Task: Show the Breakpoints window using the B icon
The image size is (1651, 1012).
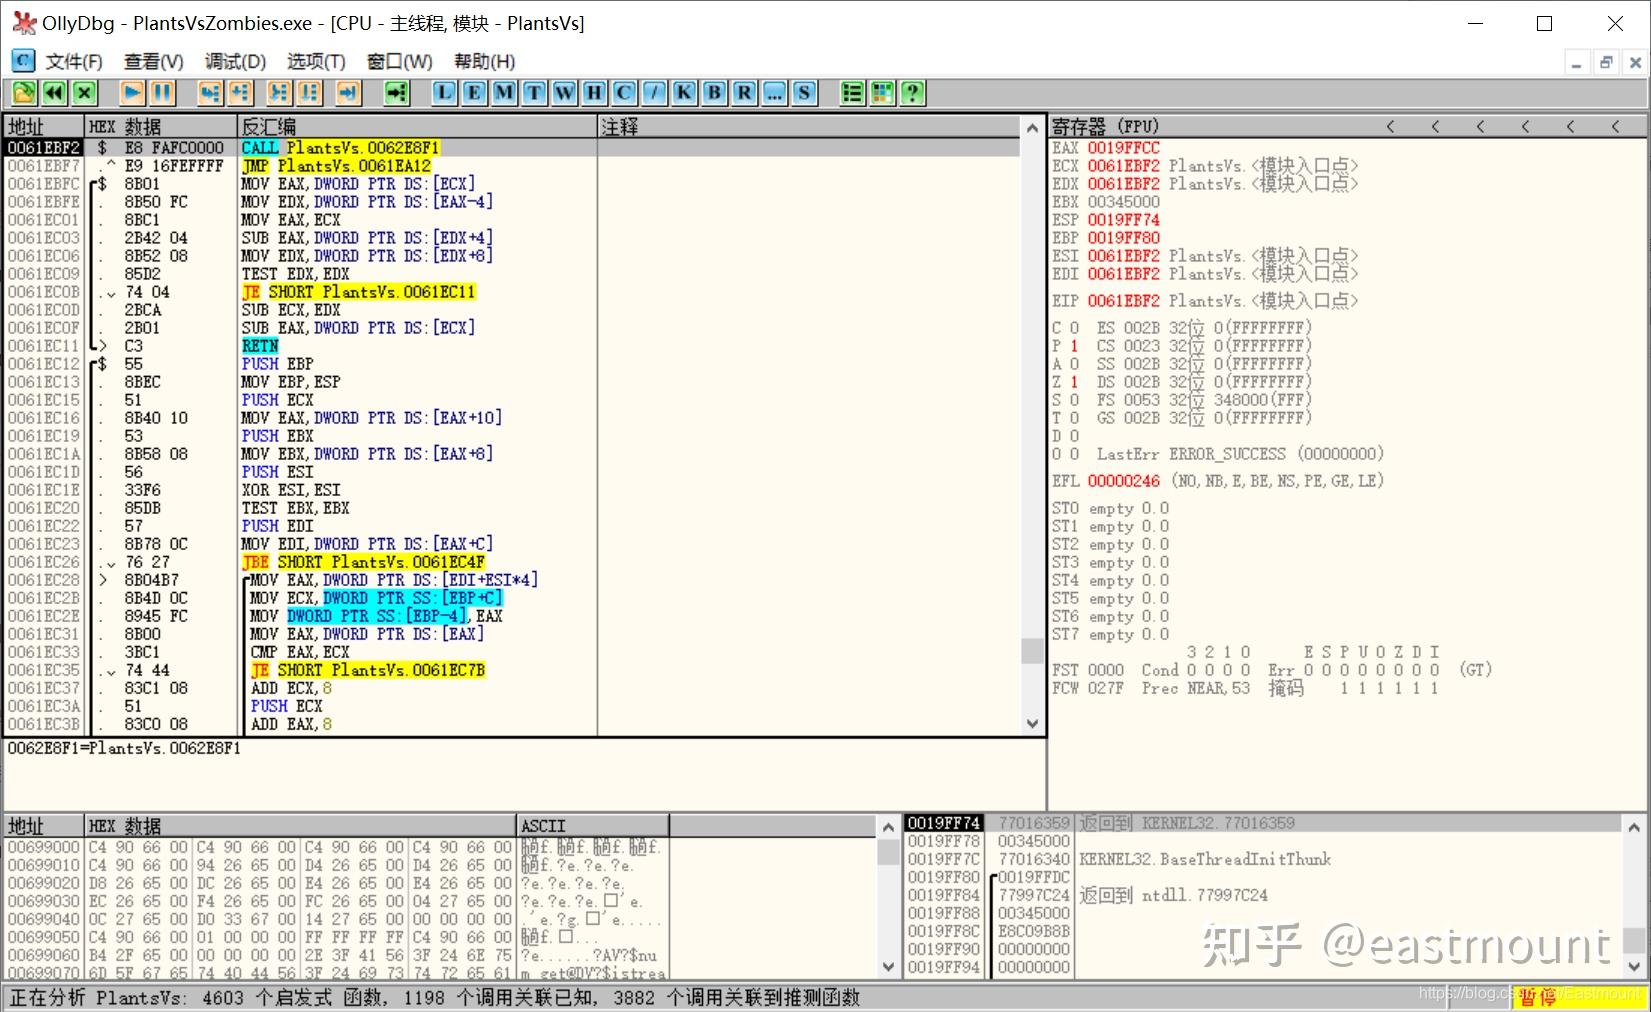Action: [x=713, y=92]
